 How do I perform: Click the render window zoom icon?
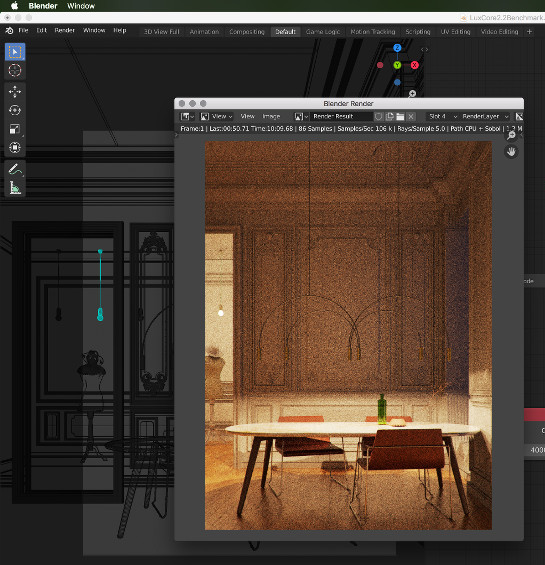(511, 135)
